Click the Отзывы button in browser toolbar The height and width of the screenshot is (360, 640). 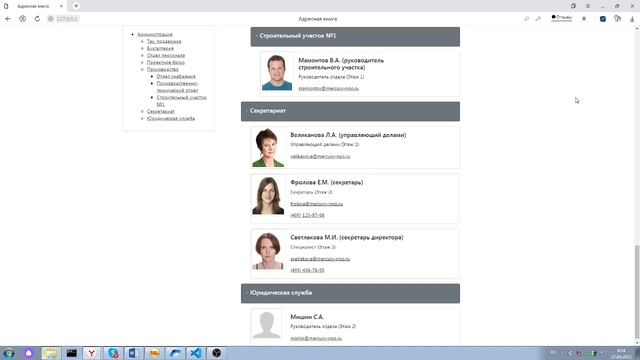pyautogui.click(x=562, y=18)
